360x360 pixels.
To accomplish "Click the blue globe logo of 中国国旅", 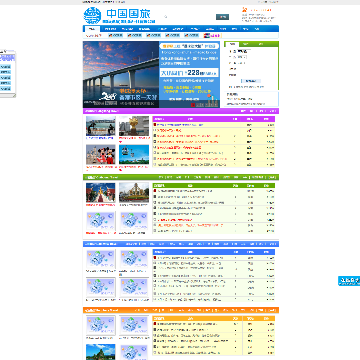I will point(92,15).
